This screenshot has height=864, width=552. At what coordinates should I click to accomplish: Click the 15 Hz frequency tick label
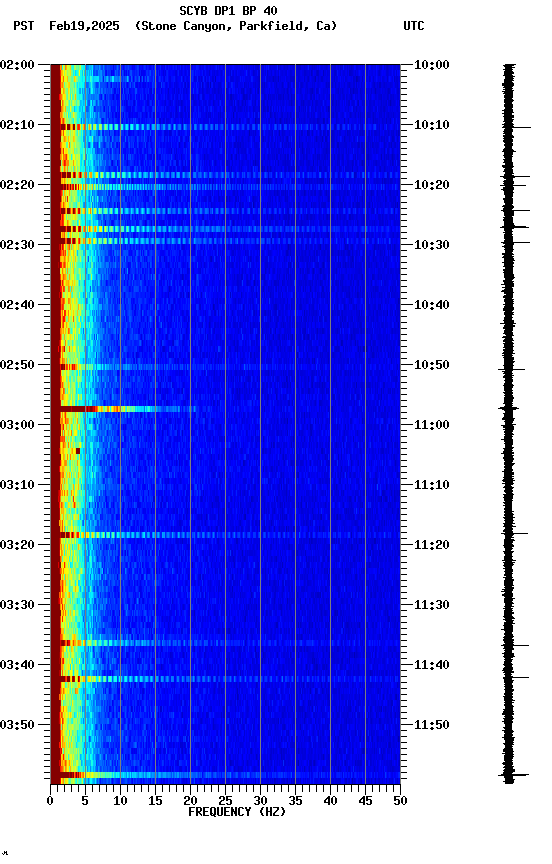tap(155, 801)
